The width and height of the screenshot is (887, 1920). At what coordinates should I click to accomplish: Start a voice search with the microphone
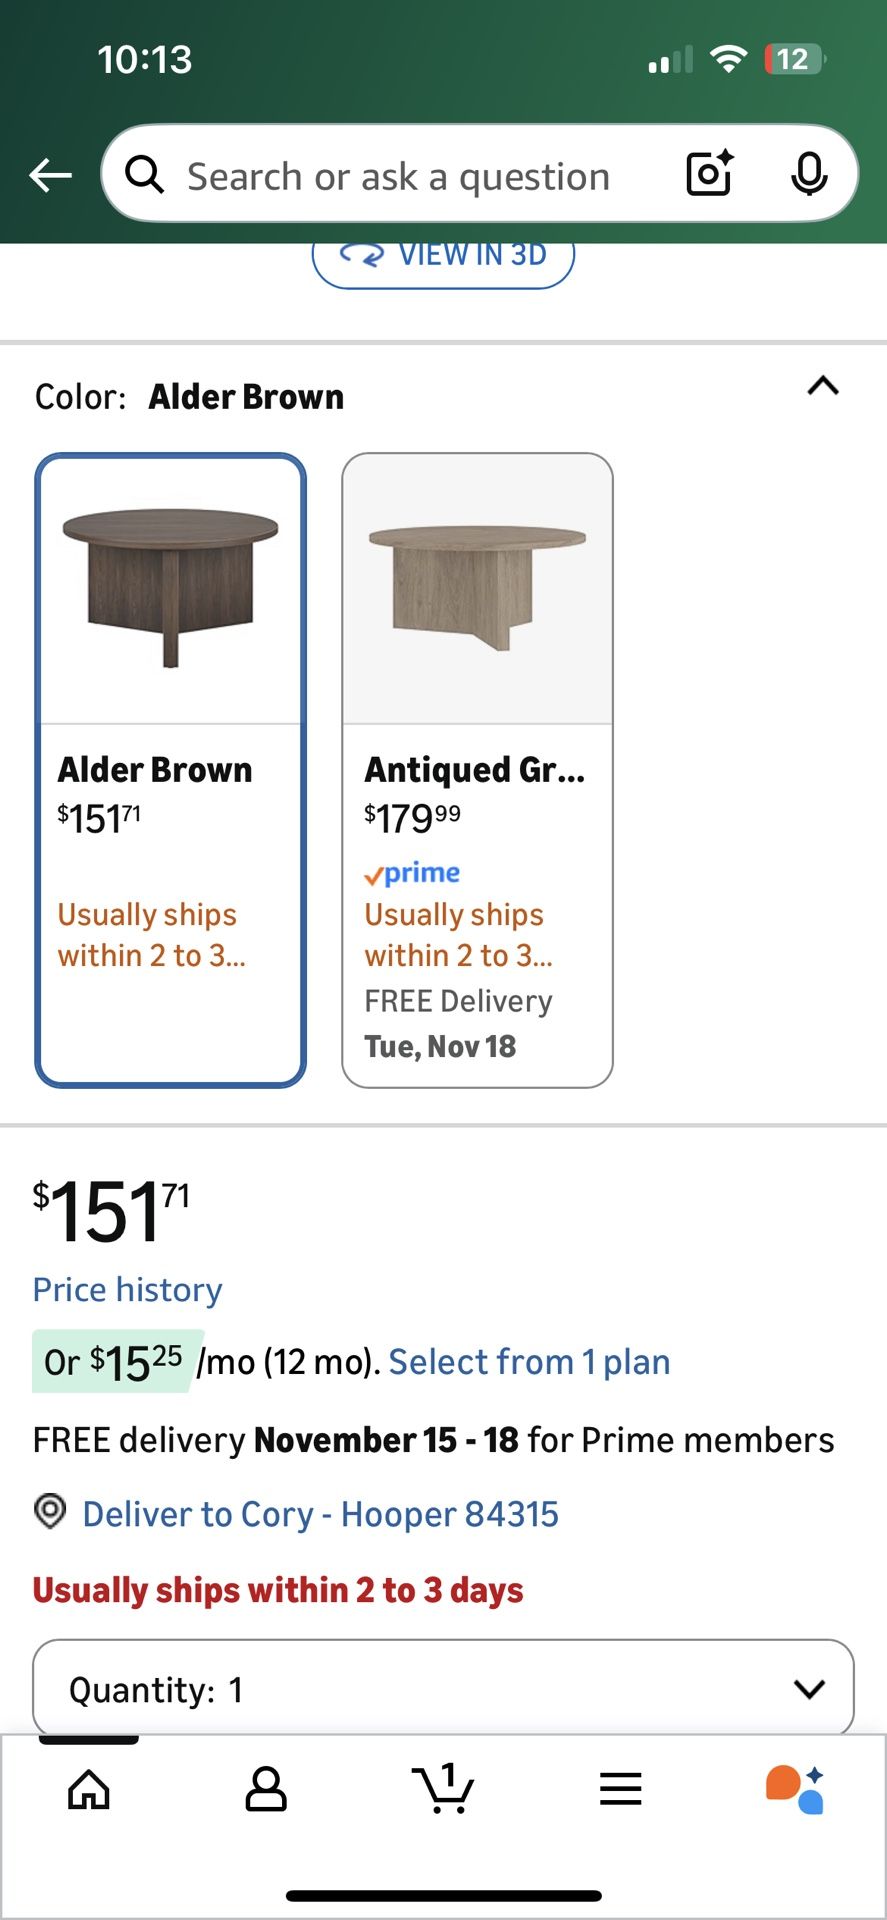pyautogui.click(x=810, y=174)
